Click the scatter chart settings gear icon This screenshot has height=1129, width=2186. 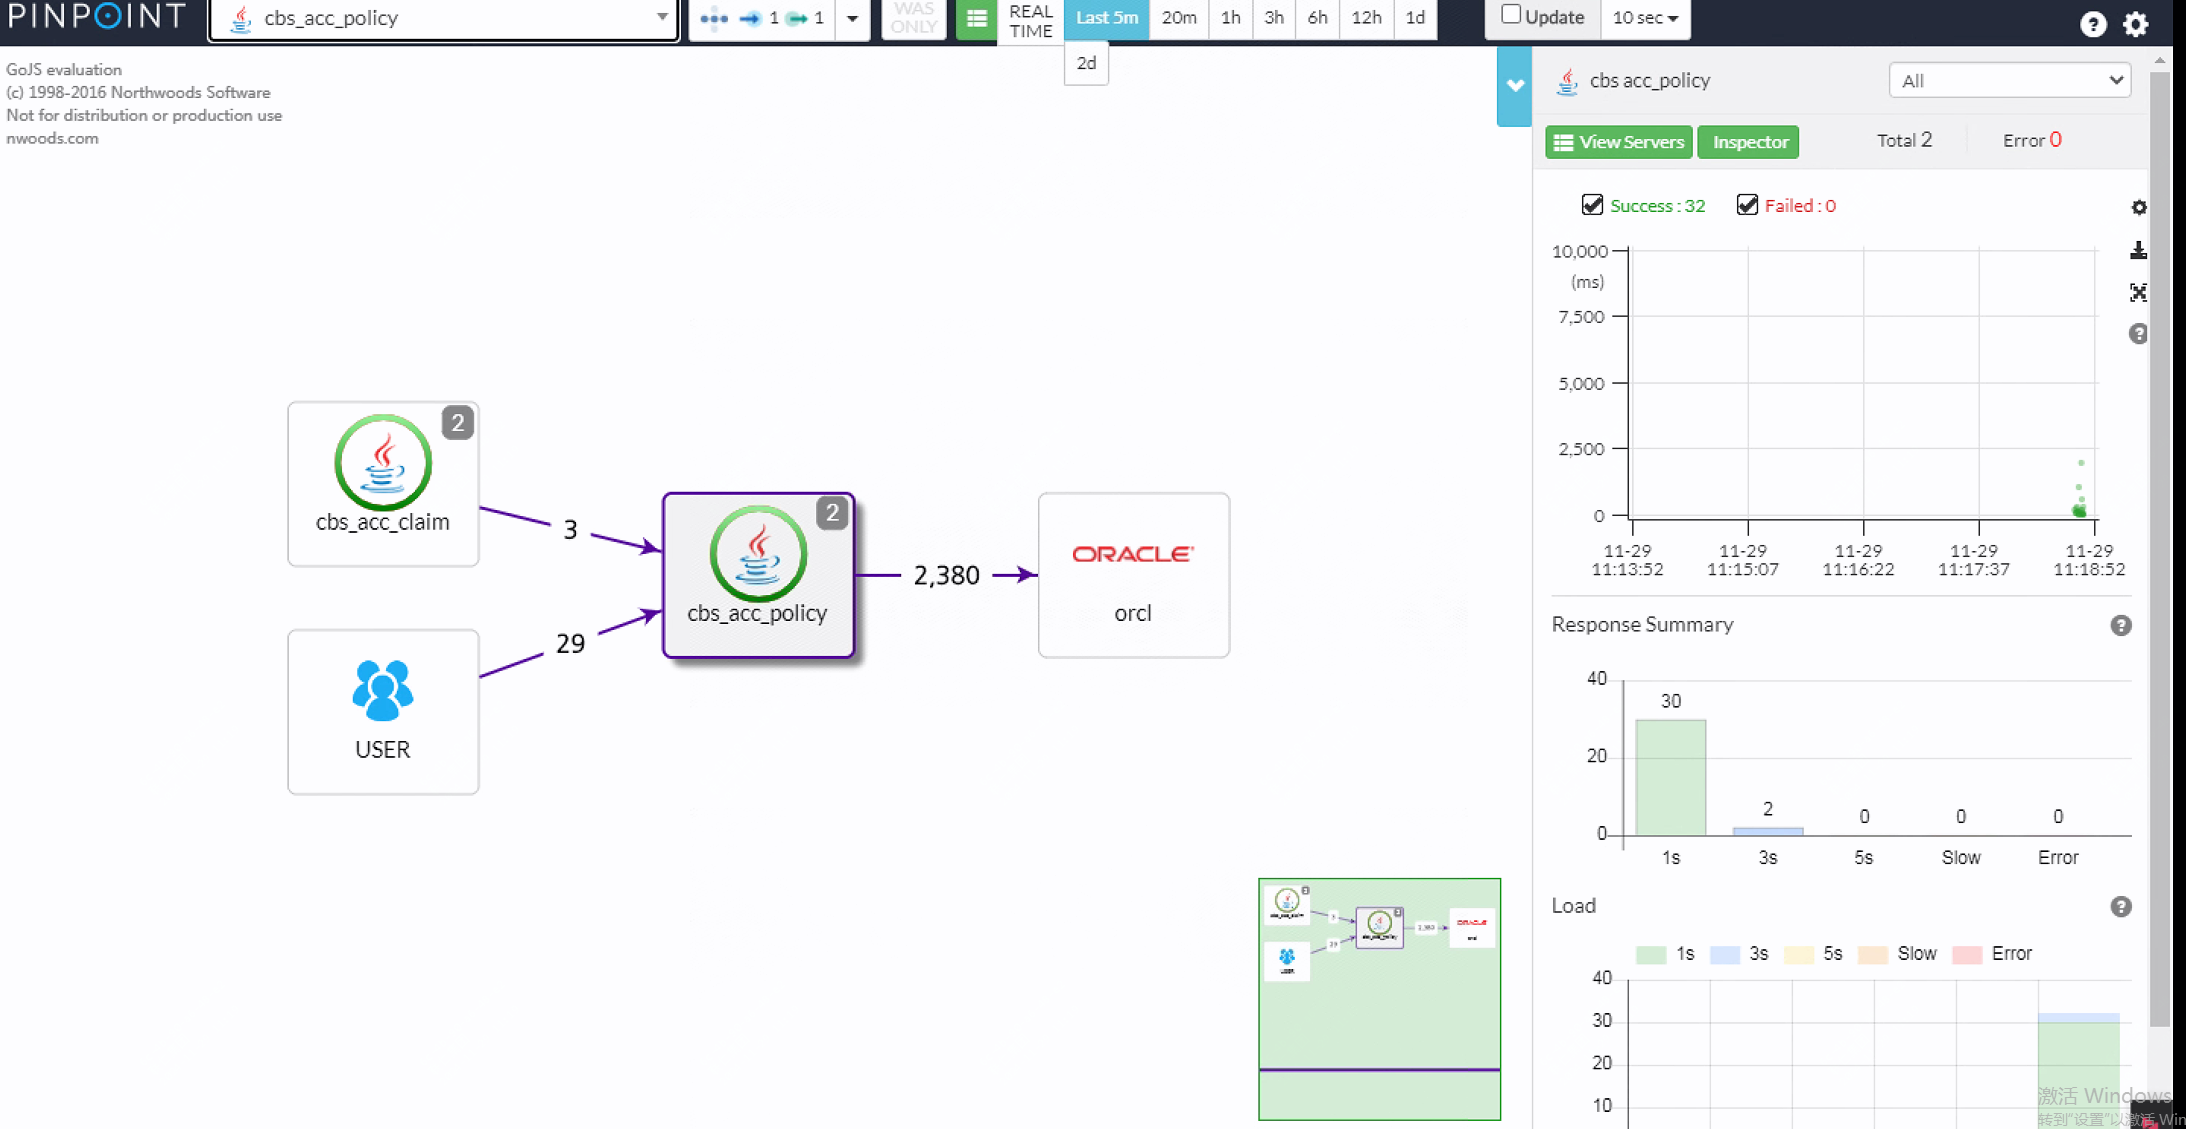pos(2138,207)
